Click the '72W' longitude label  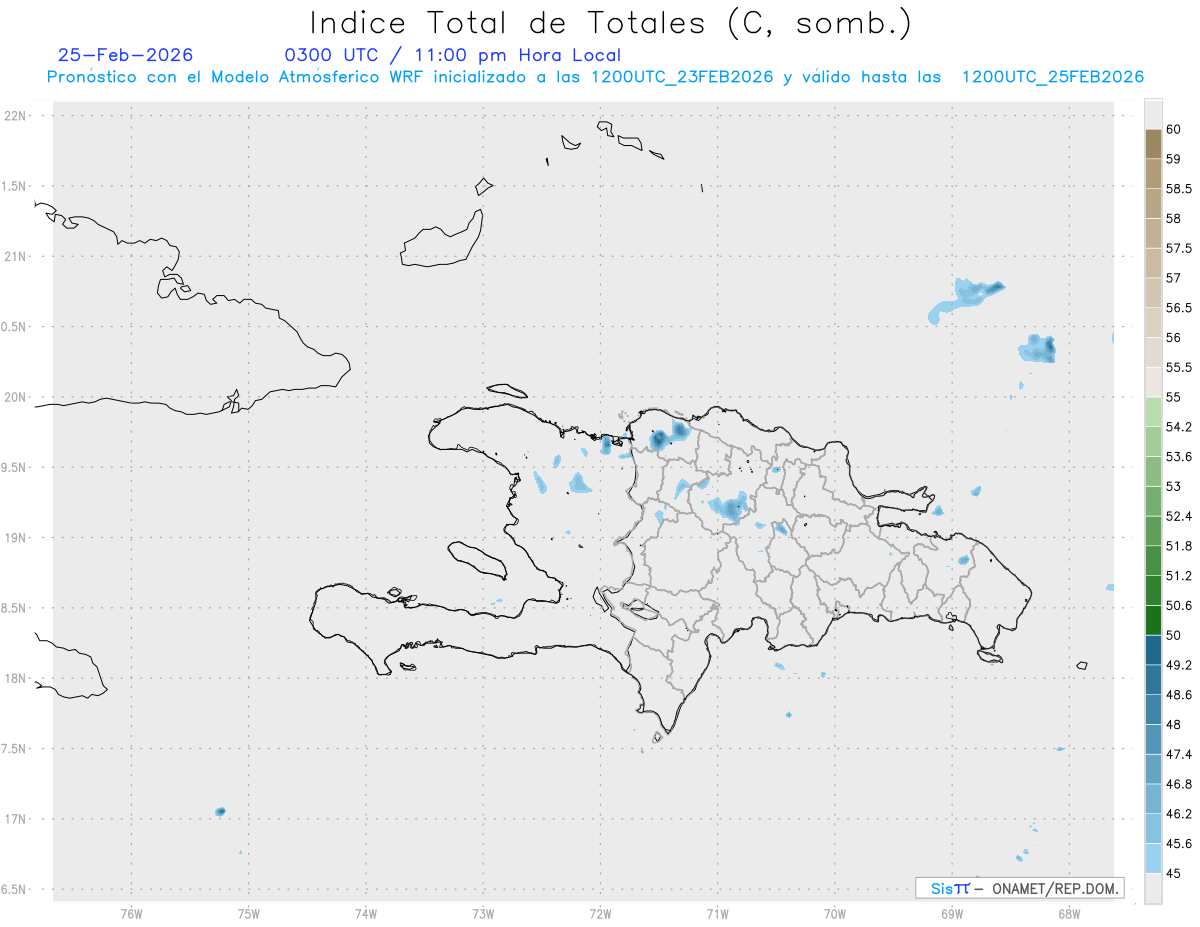point(600,913)
